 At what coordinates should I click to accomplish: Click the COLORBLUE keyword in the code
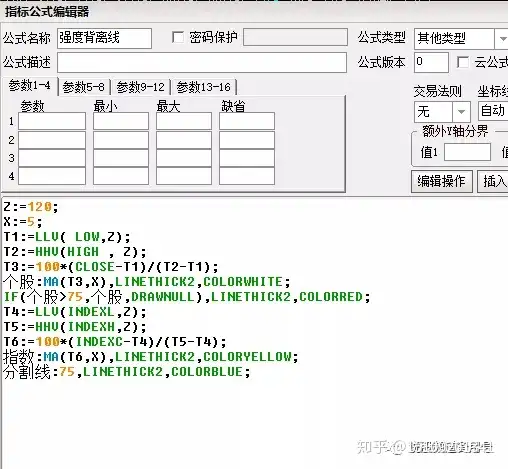point(207,372)
